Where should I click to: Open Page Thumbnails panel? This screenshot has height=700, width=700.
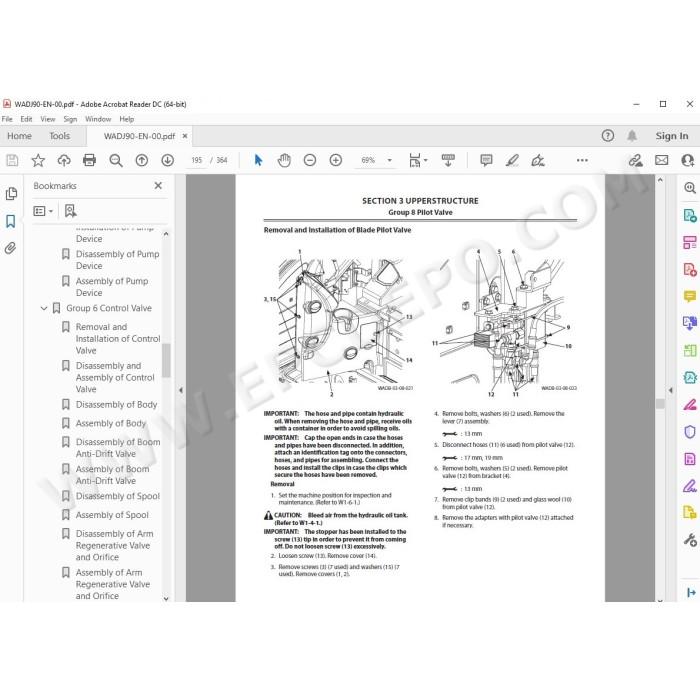coord(11,194)
